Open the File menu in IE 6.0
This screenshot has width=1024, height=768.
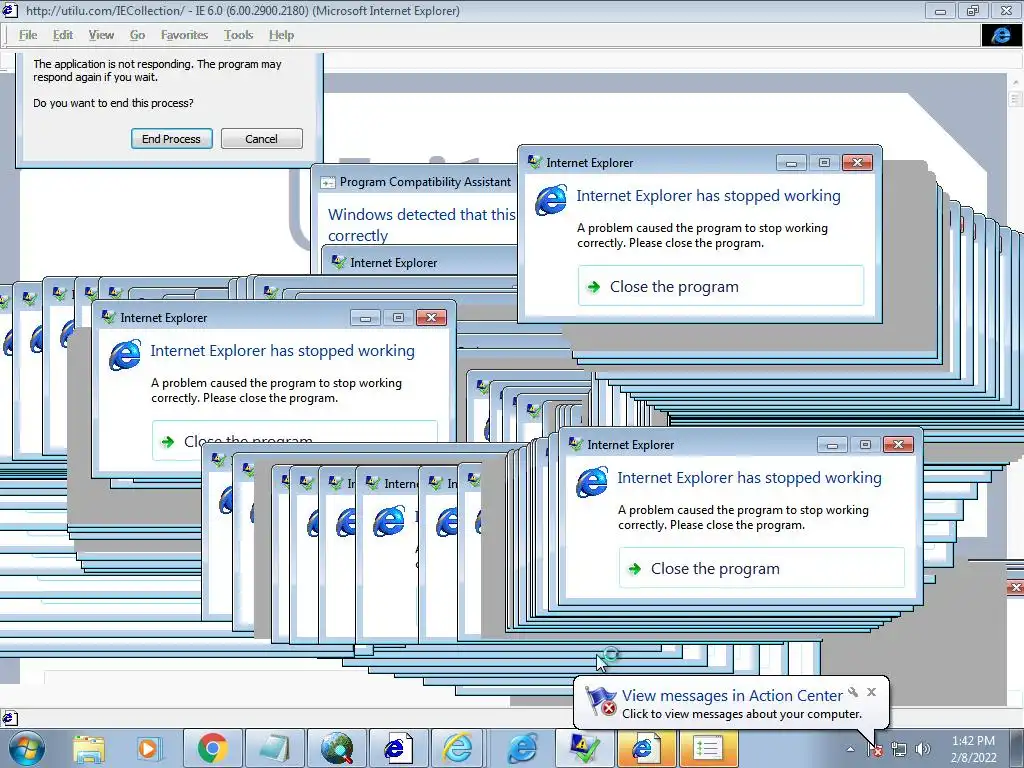click(x=28, y=35)
